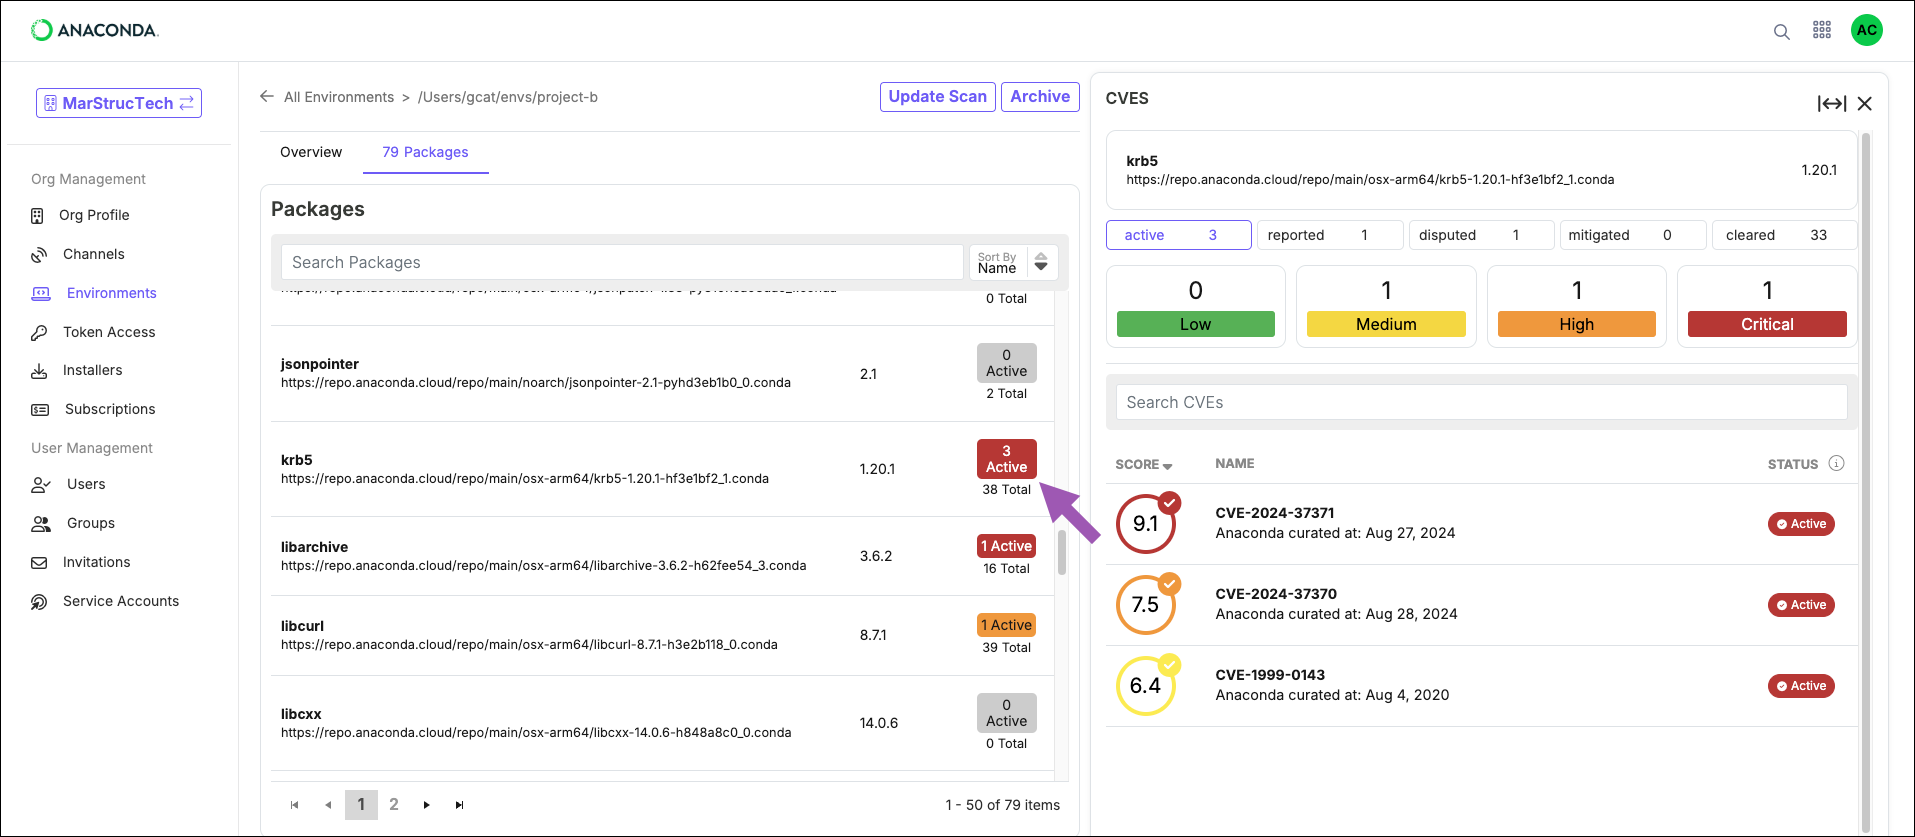Click the STATUS info icon
Screen dimensions: 1915x837
click(1836, 463)
